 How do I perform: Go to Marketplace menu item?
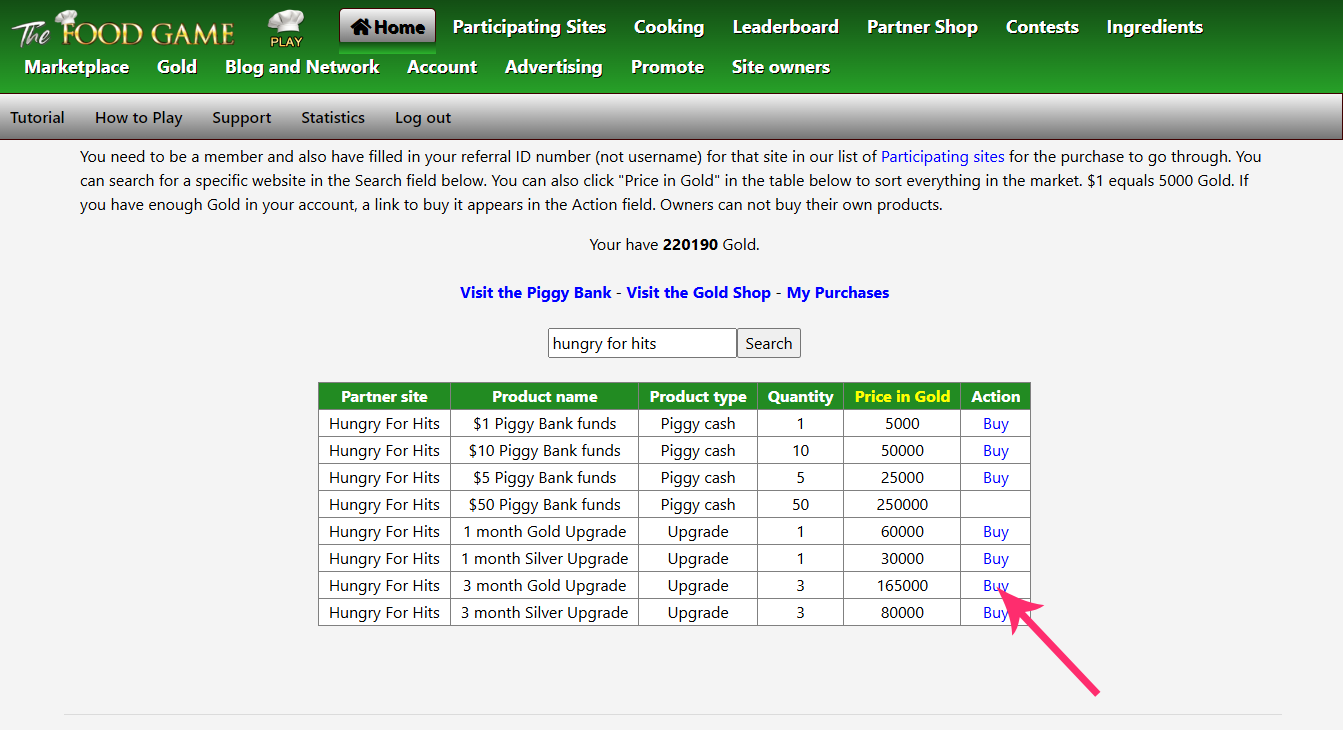tap(77, 67)
